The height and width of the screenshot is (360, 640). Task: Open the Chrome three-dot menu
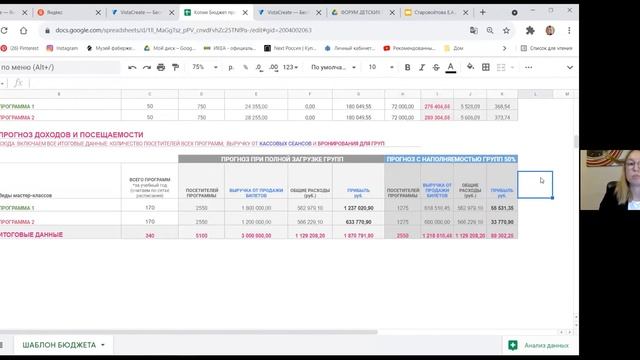click(x=569, y=30)
